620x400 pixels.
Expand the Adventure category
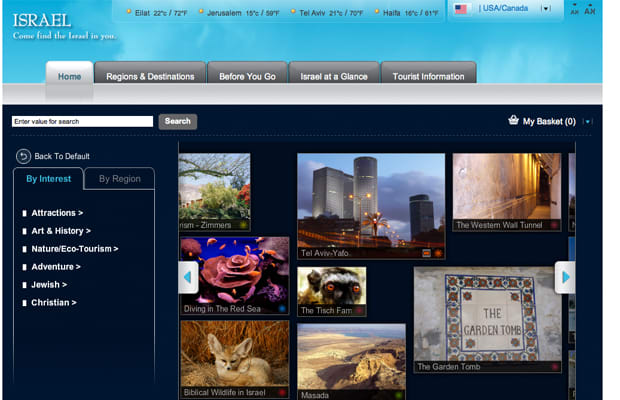click(56, 267)
